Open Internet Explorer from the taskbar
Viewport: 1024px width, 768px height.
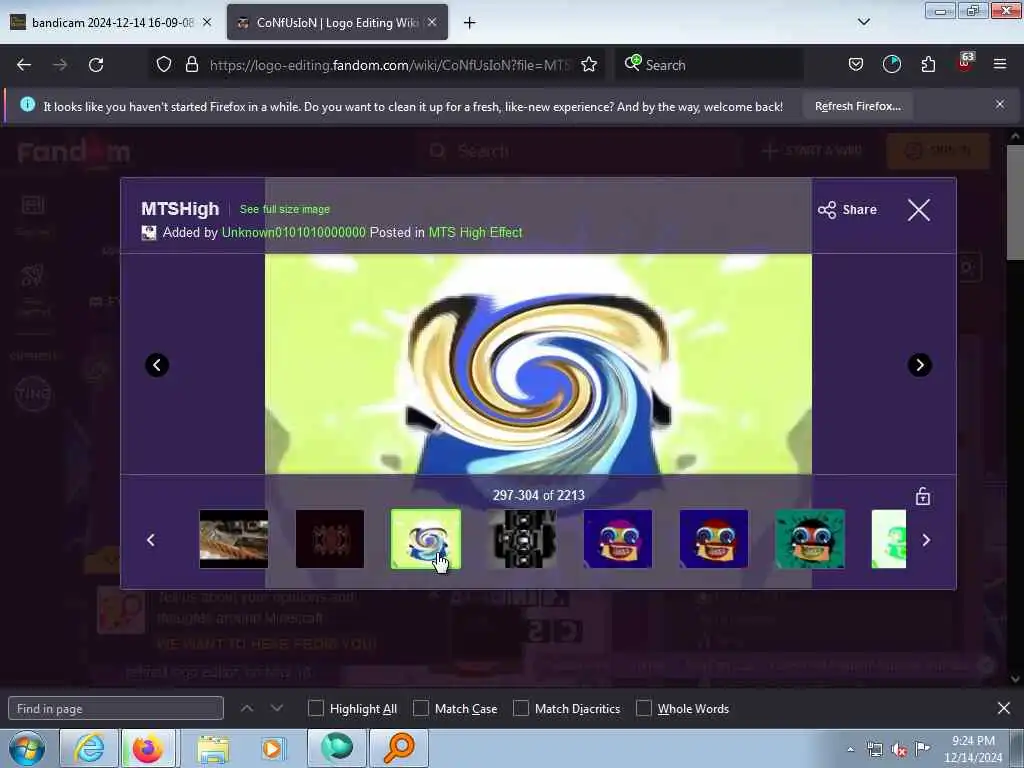[x=89, y=748]
